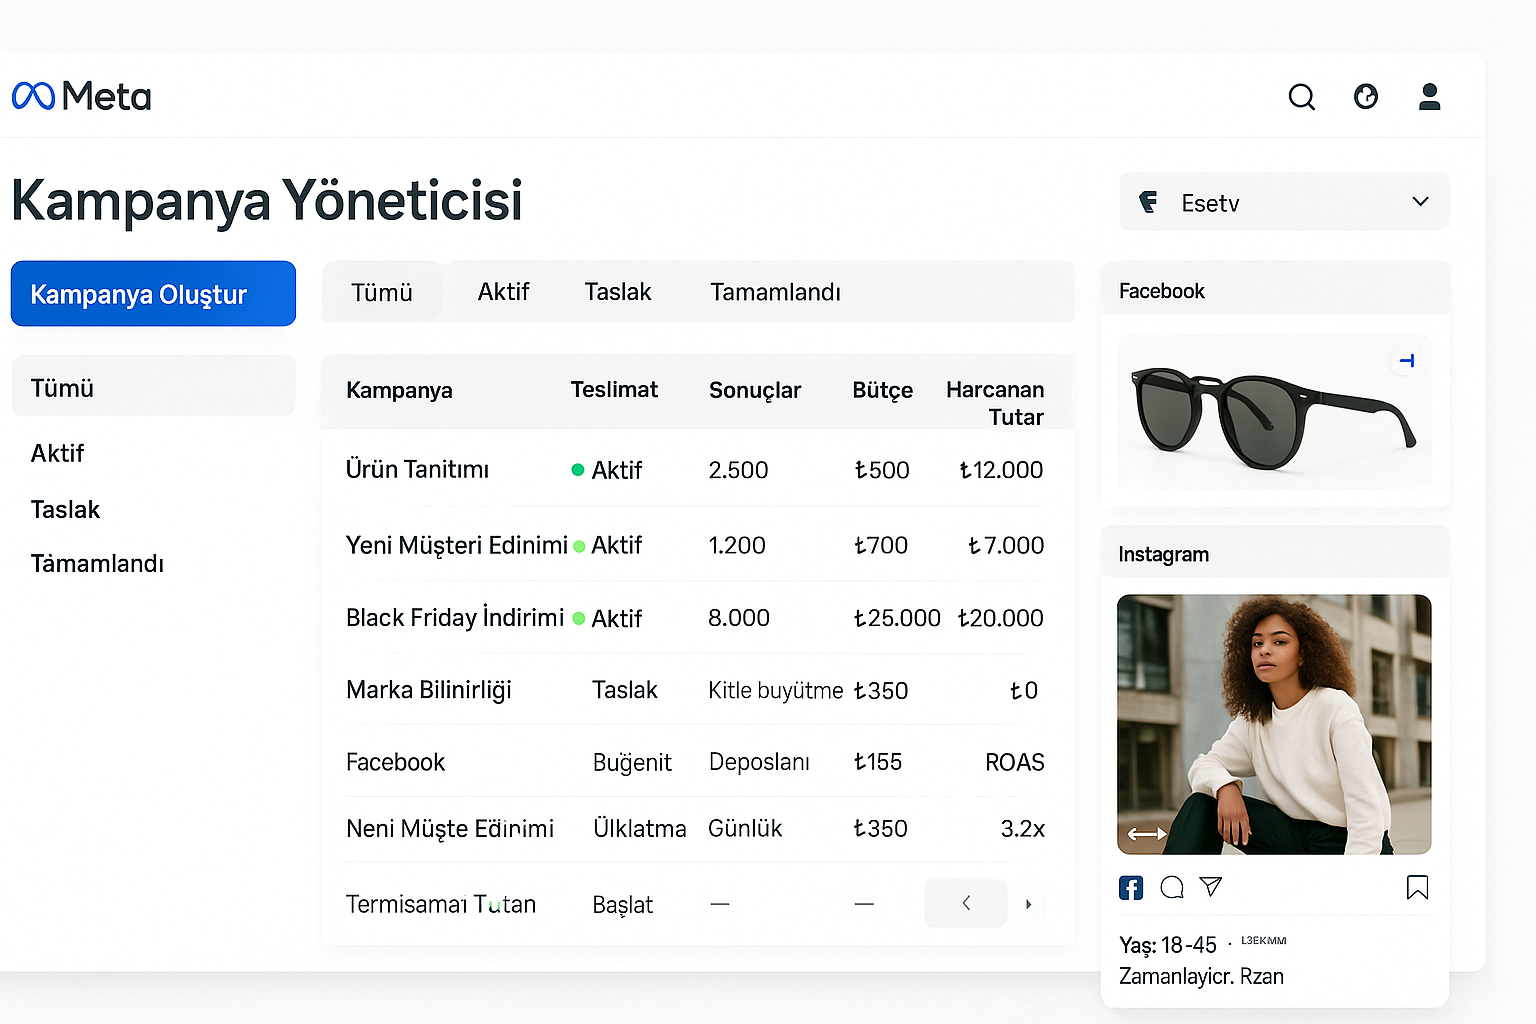Screen dimensions: 1536x1024
Task: Click the Facebook icon under Instagram preview
Action: [x=1131, y=887]
